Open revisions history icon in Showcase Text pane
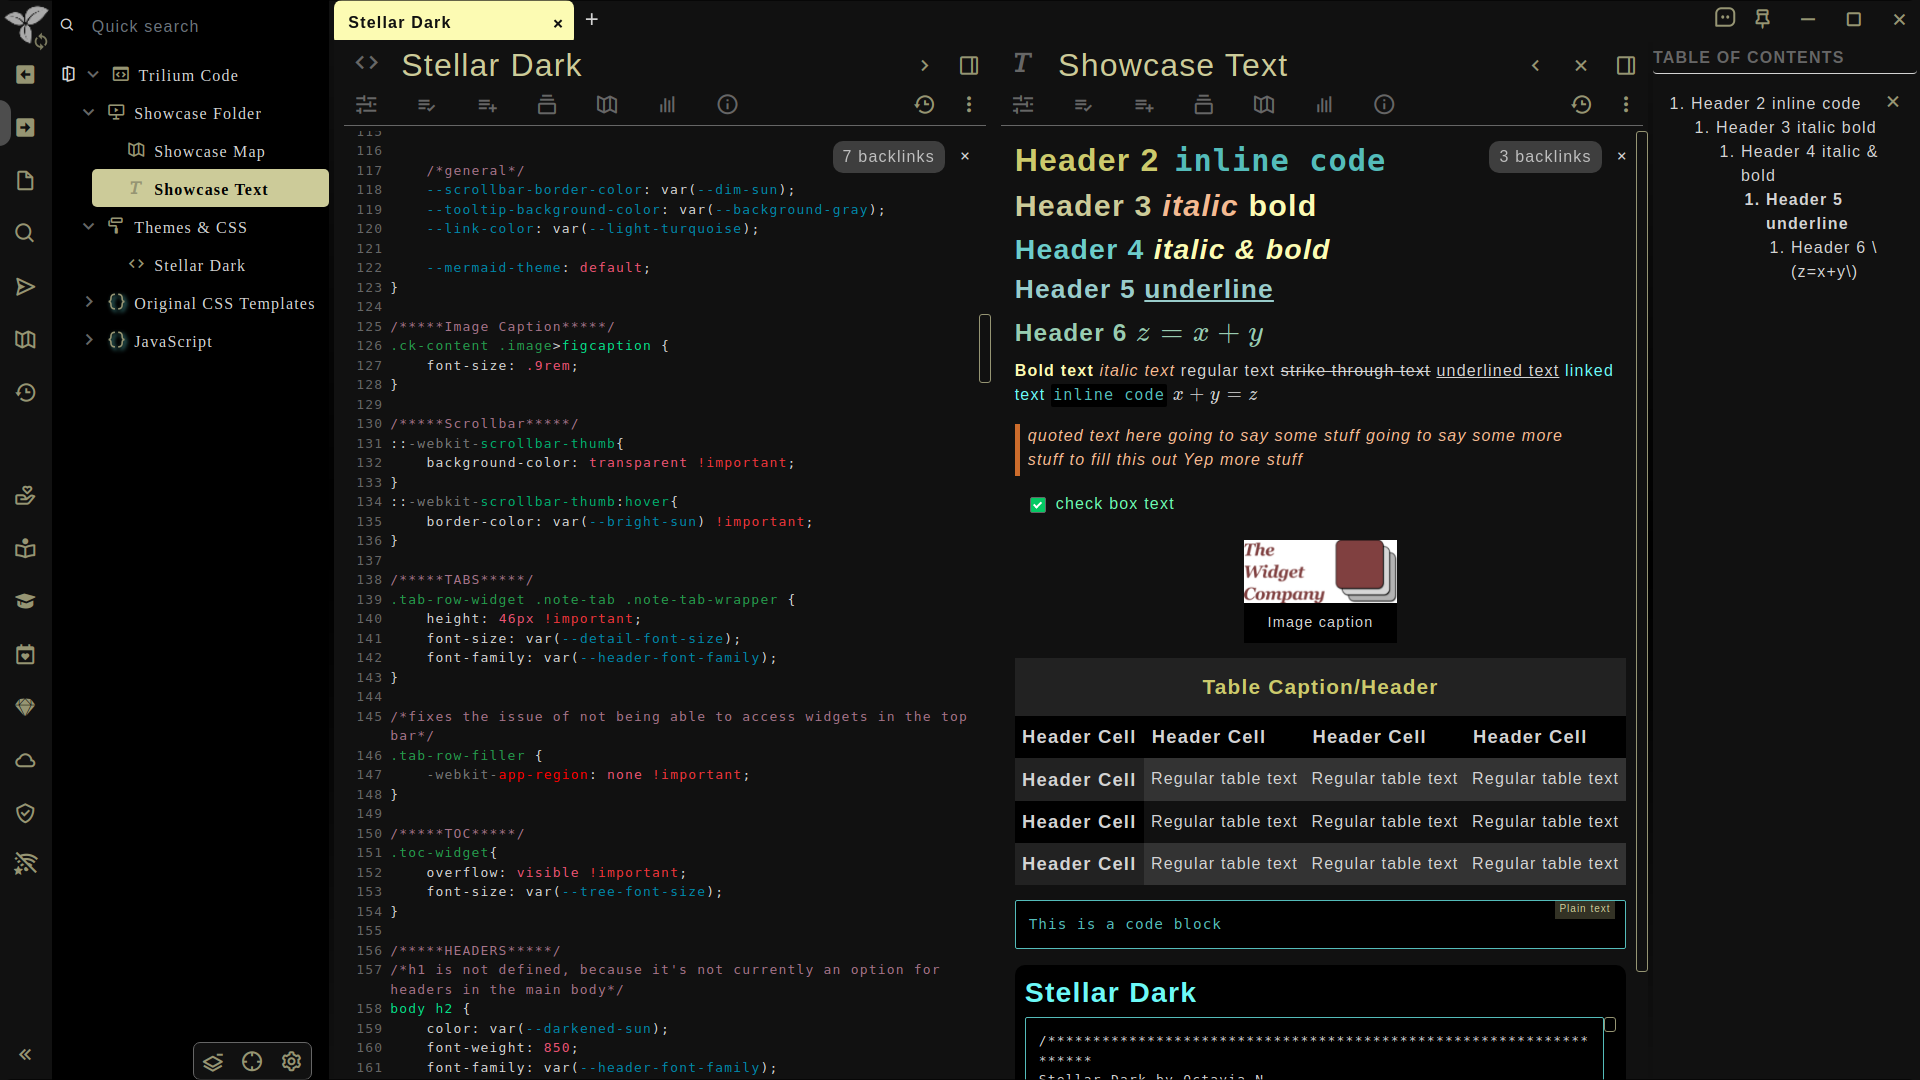Screen dimensions: 1920x1080 coord(1581,105)
